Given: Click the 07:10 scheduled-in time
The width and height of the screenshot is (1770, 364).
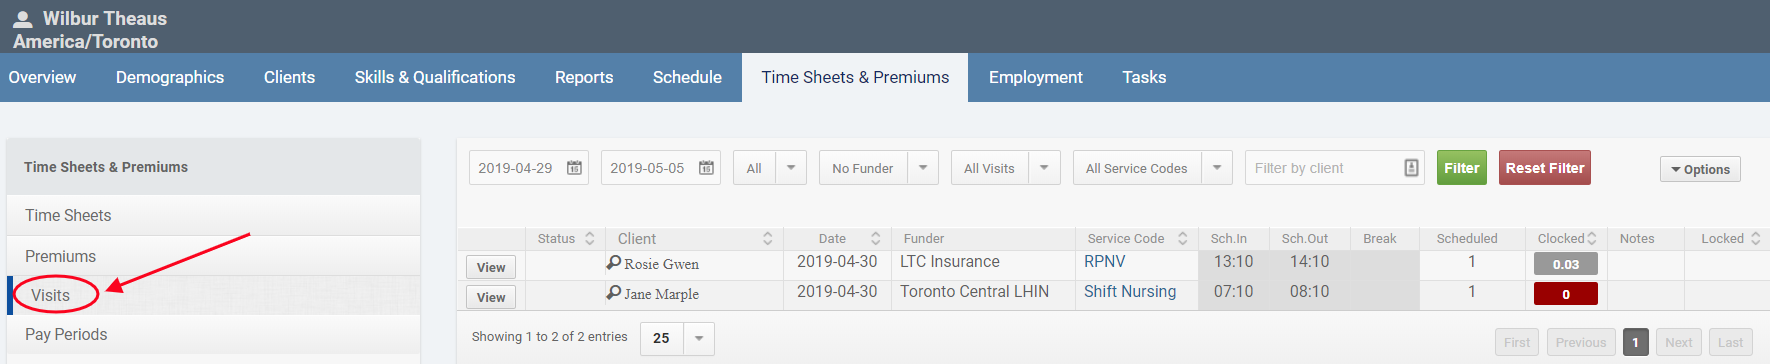Looking at the screenshot, I should point(1233,291).
